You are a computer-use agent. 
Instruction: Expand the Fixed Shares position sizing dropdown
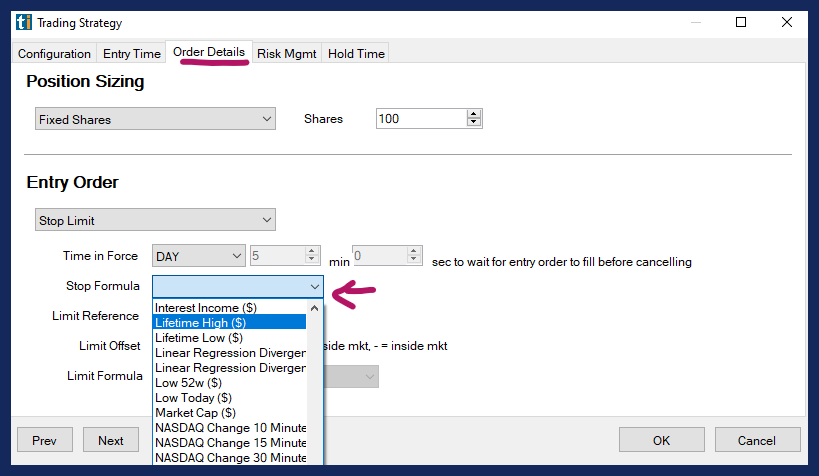click(x=155, y=119)
